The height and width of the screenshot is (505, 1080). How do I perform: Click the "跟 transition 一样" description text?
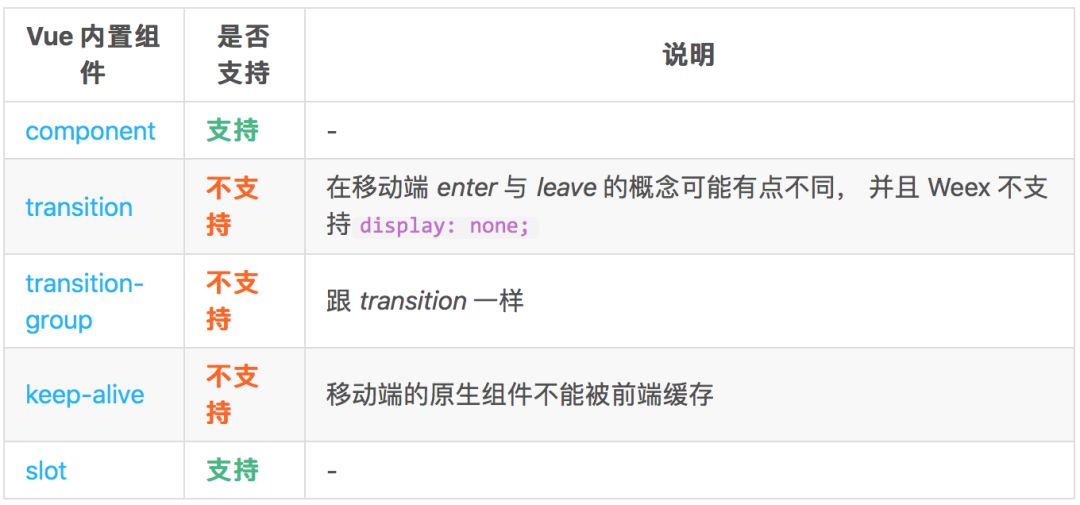[424, 301]
